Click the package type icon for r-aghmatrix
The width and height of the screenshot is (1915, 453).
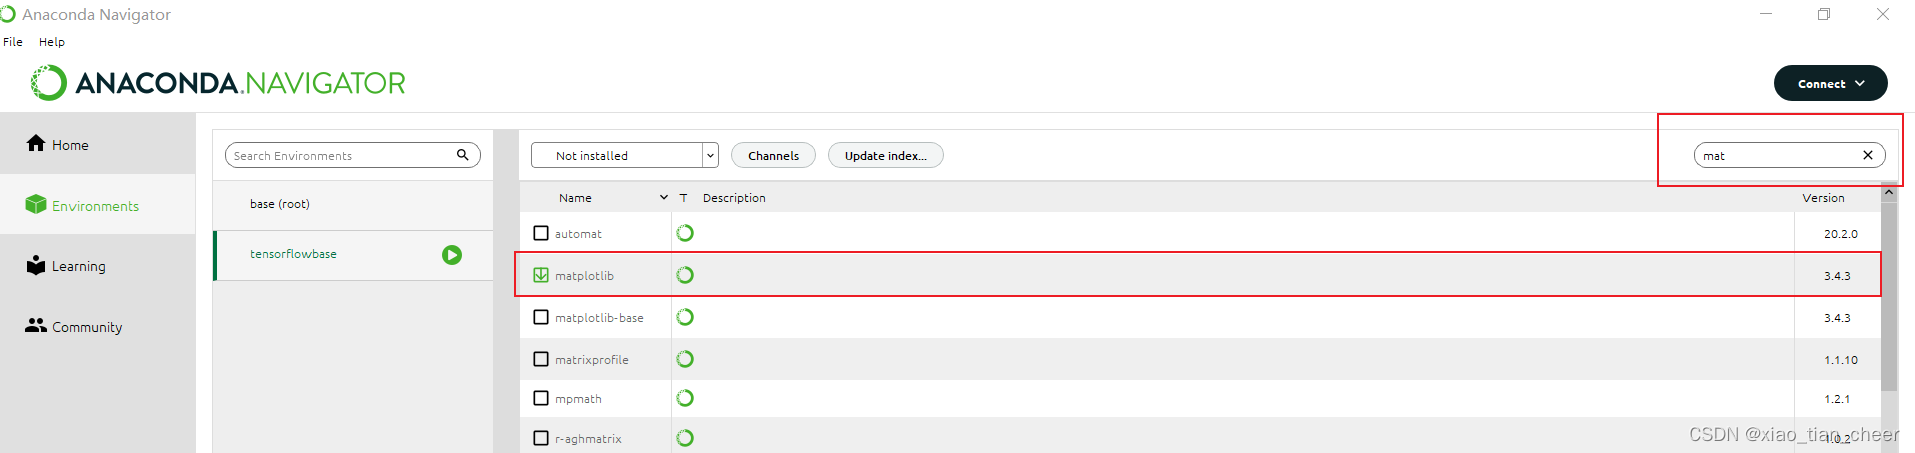click(x=685, y=438)
